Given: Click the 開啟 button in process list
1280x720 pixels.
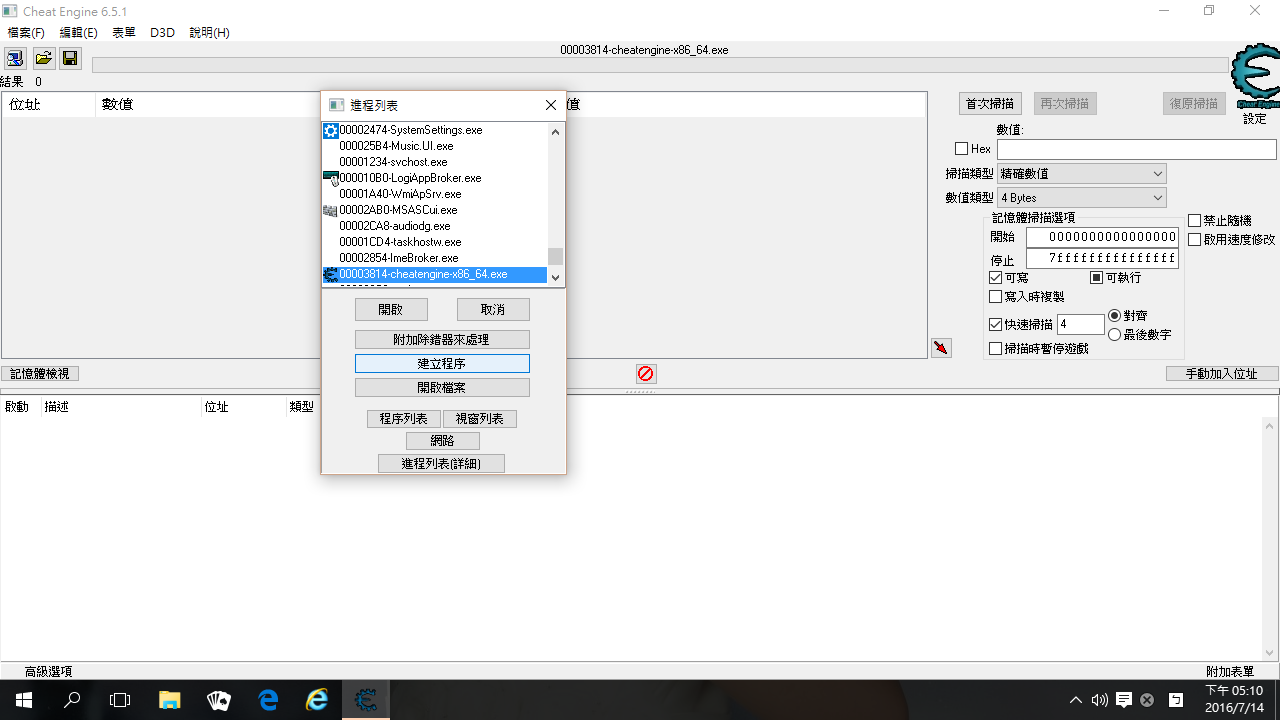Looking at the screenshot, I should (x=391, y=309).
